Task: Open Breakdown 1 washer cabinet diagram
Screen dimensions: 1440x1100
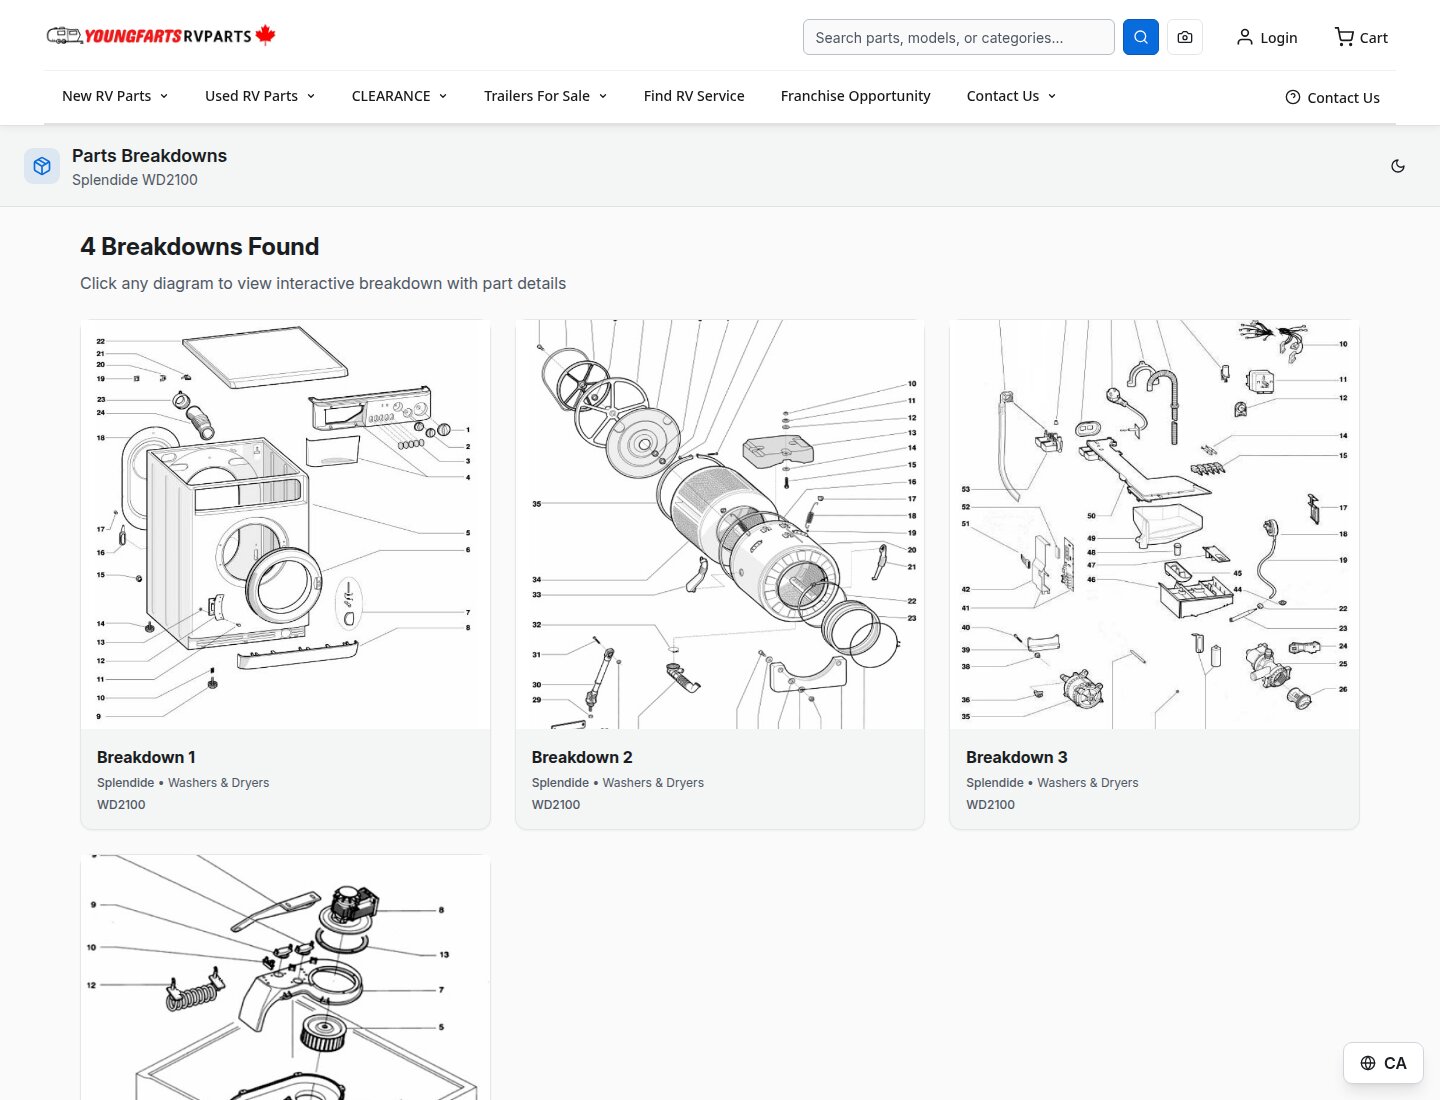Action: (x=285, y=524)
